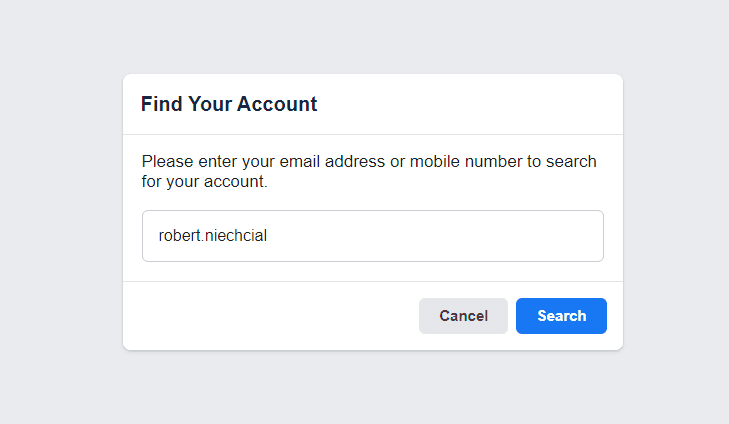Image resolution: width=729 pixels, height=424 pixels.
Task: Click the empty footer area left of Cancel
Action: point(270,316)
